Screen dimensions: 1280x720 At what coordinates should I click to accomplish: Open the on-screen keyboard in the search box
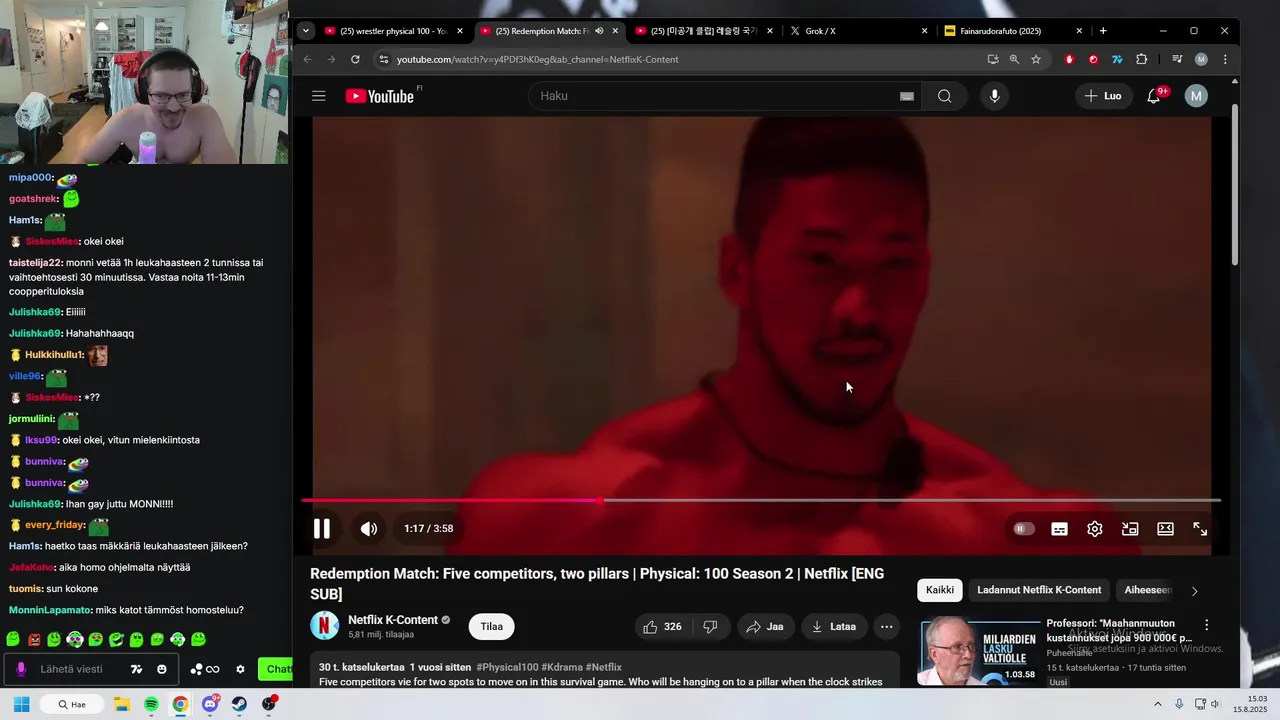(x=906, y=96)
